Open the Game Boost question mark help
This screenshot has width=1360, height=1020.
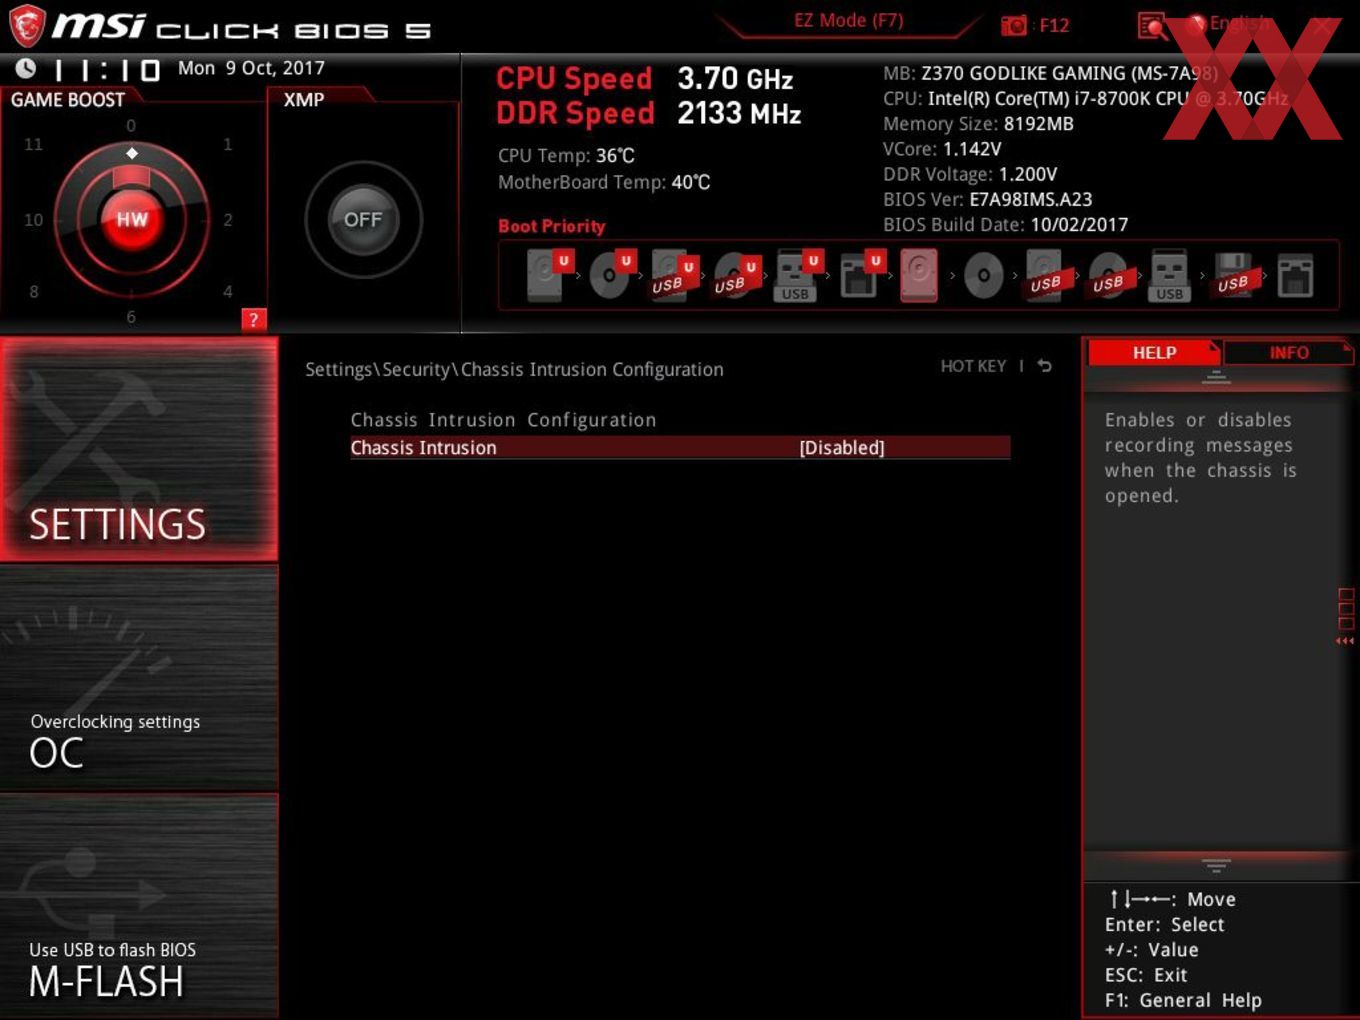coord(254,319)
